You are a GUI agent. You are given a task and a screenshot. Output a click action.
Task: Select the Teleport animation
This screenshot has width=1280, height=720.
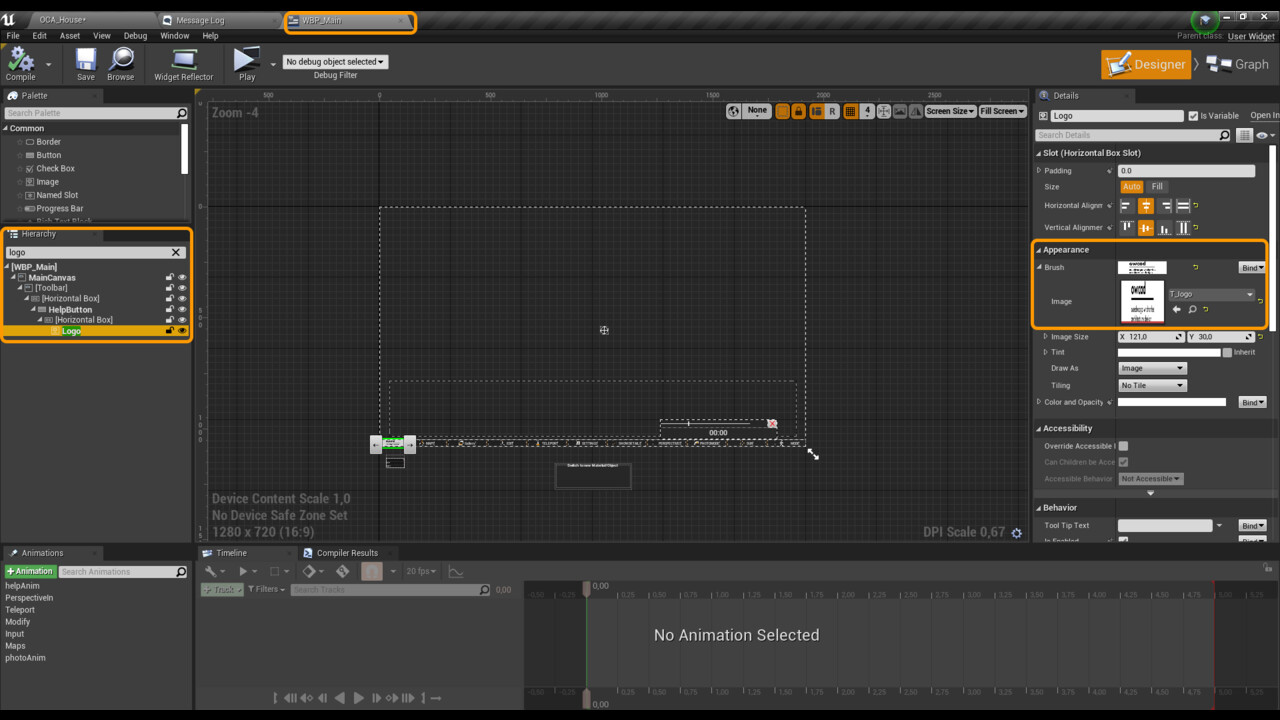20,610
